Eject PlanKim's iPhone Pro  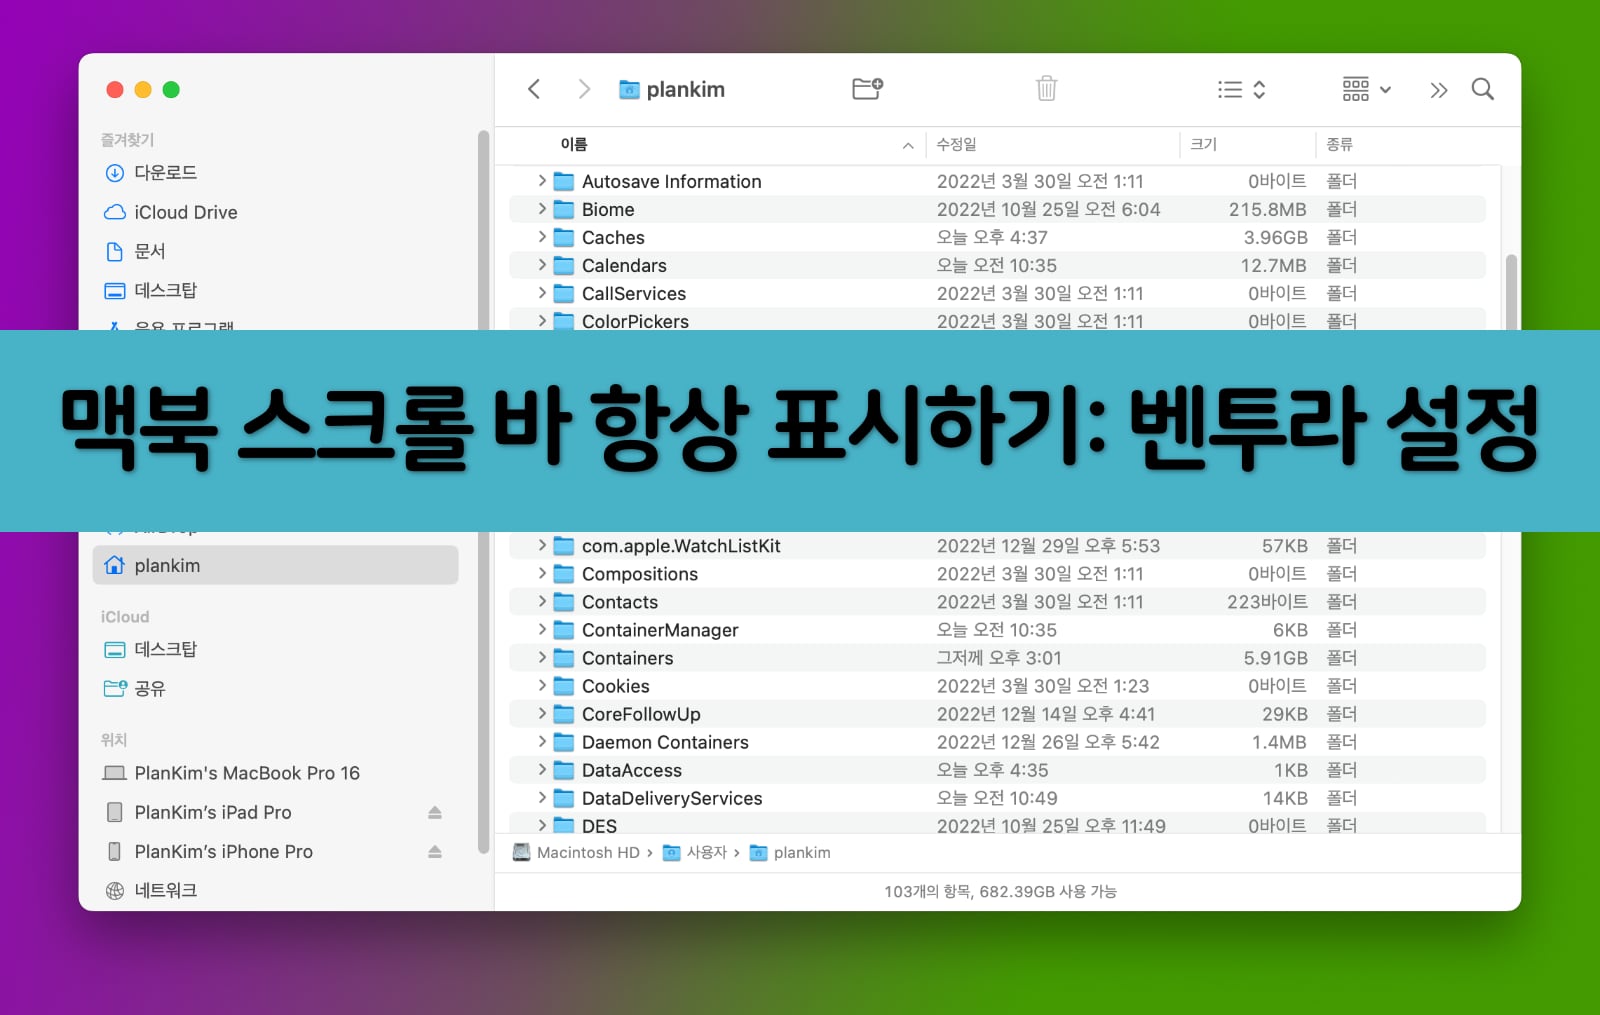click(435, 851)
